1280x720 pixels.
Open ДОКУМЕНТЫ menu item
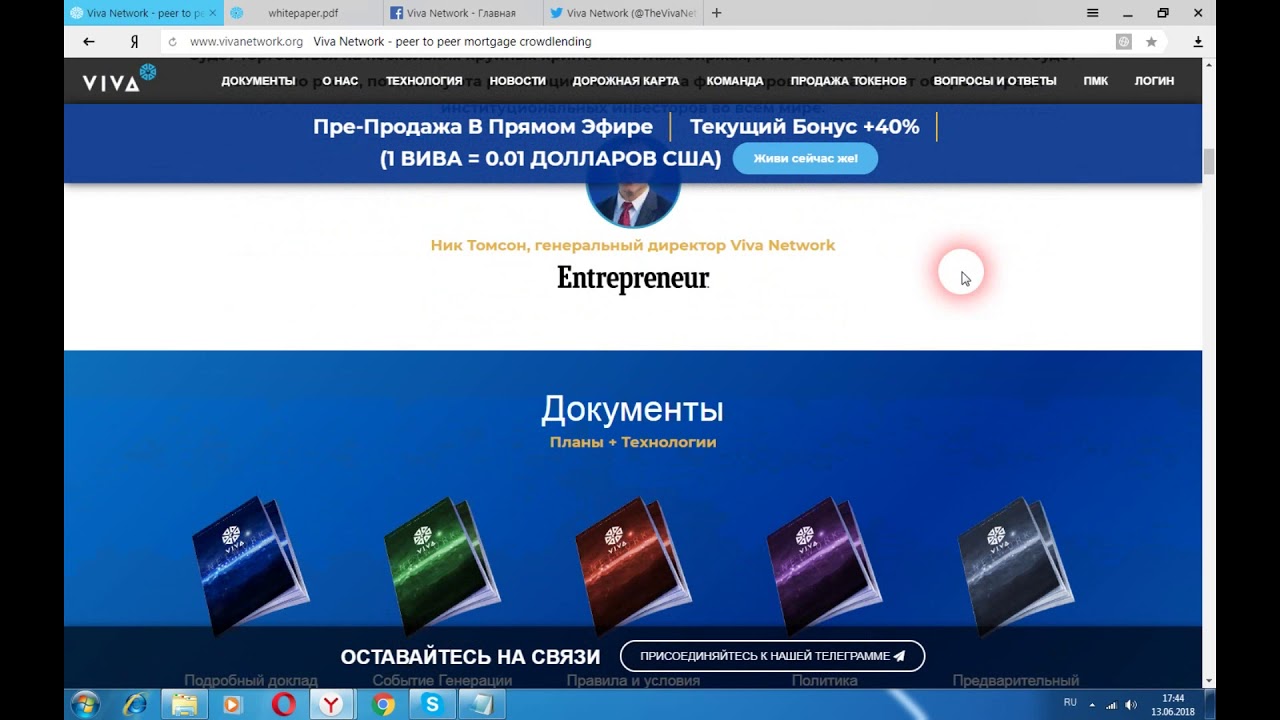(x=258, y=81)
